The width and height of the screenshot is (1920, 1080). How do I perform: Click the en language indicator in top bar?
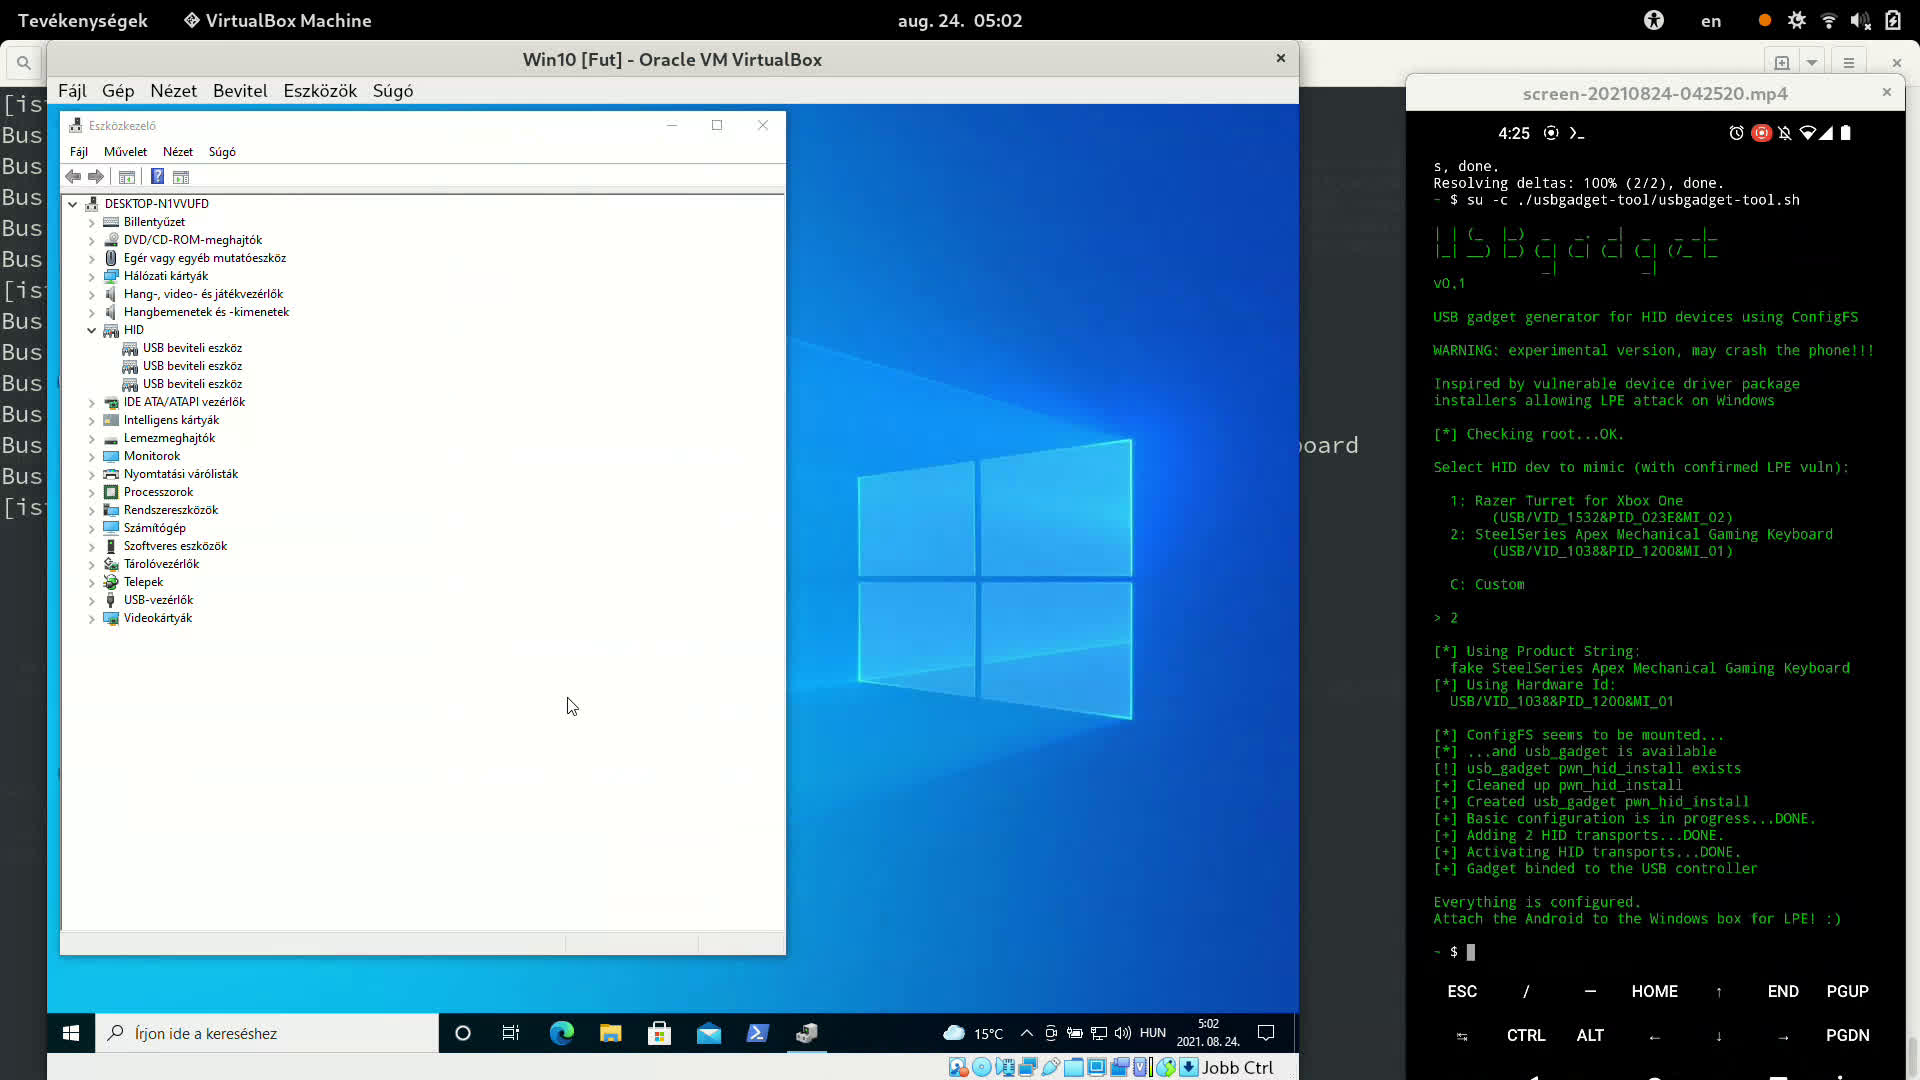(x=1711, y=20)
